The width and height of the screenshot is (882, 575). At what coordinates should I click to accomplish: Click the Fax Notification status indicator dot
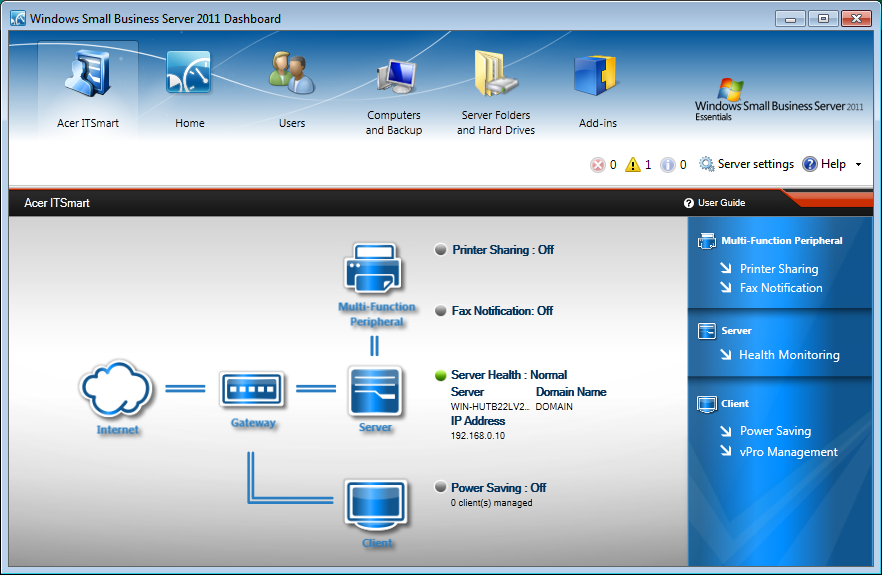(440, 311)
